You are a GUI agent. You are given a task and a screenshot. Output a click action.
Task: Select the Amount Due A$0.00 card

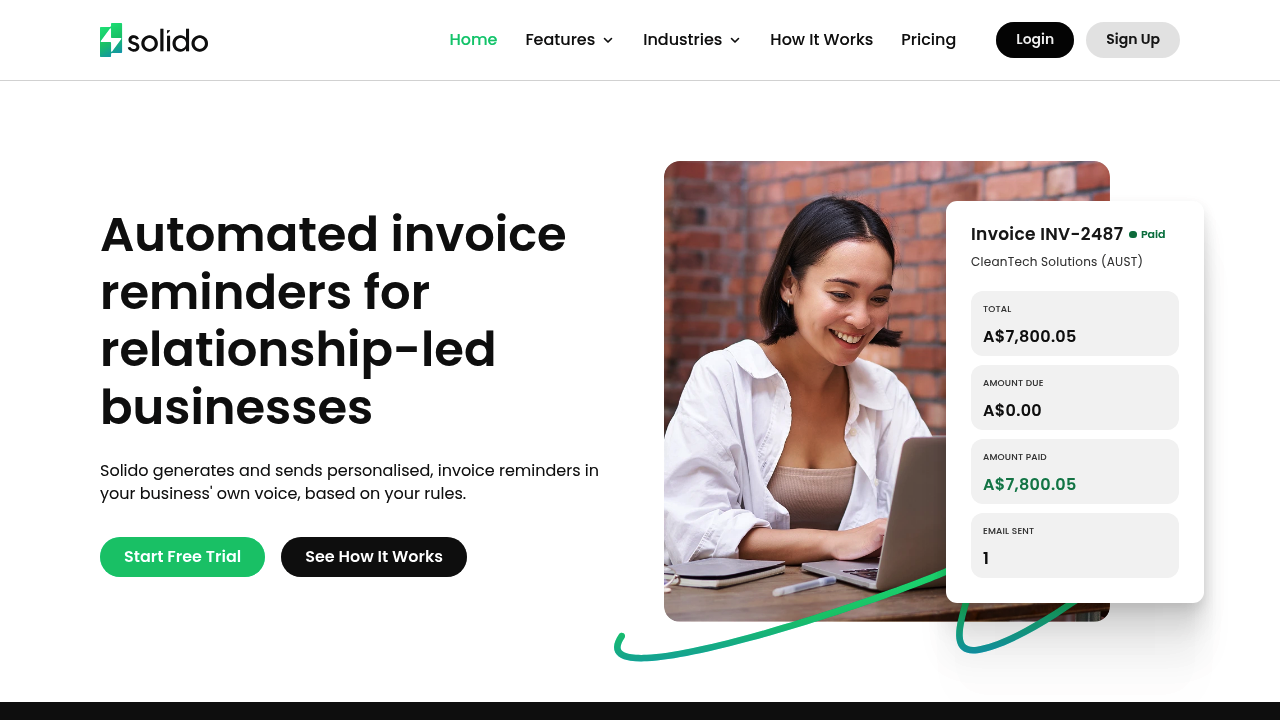click(1075, 398)
